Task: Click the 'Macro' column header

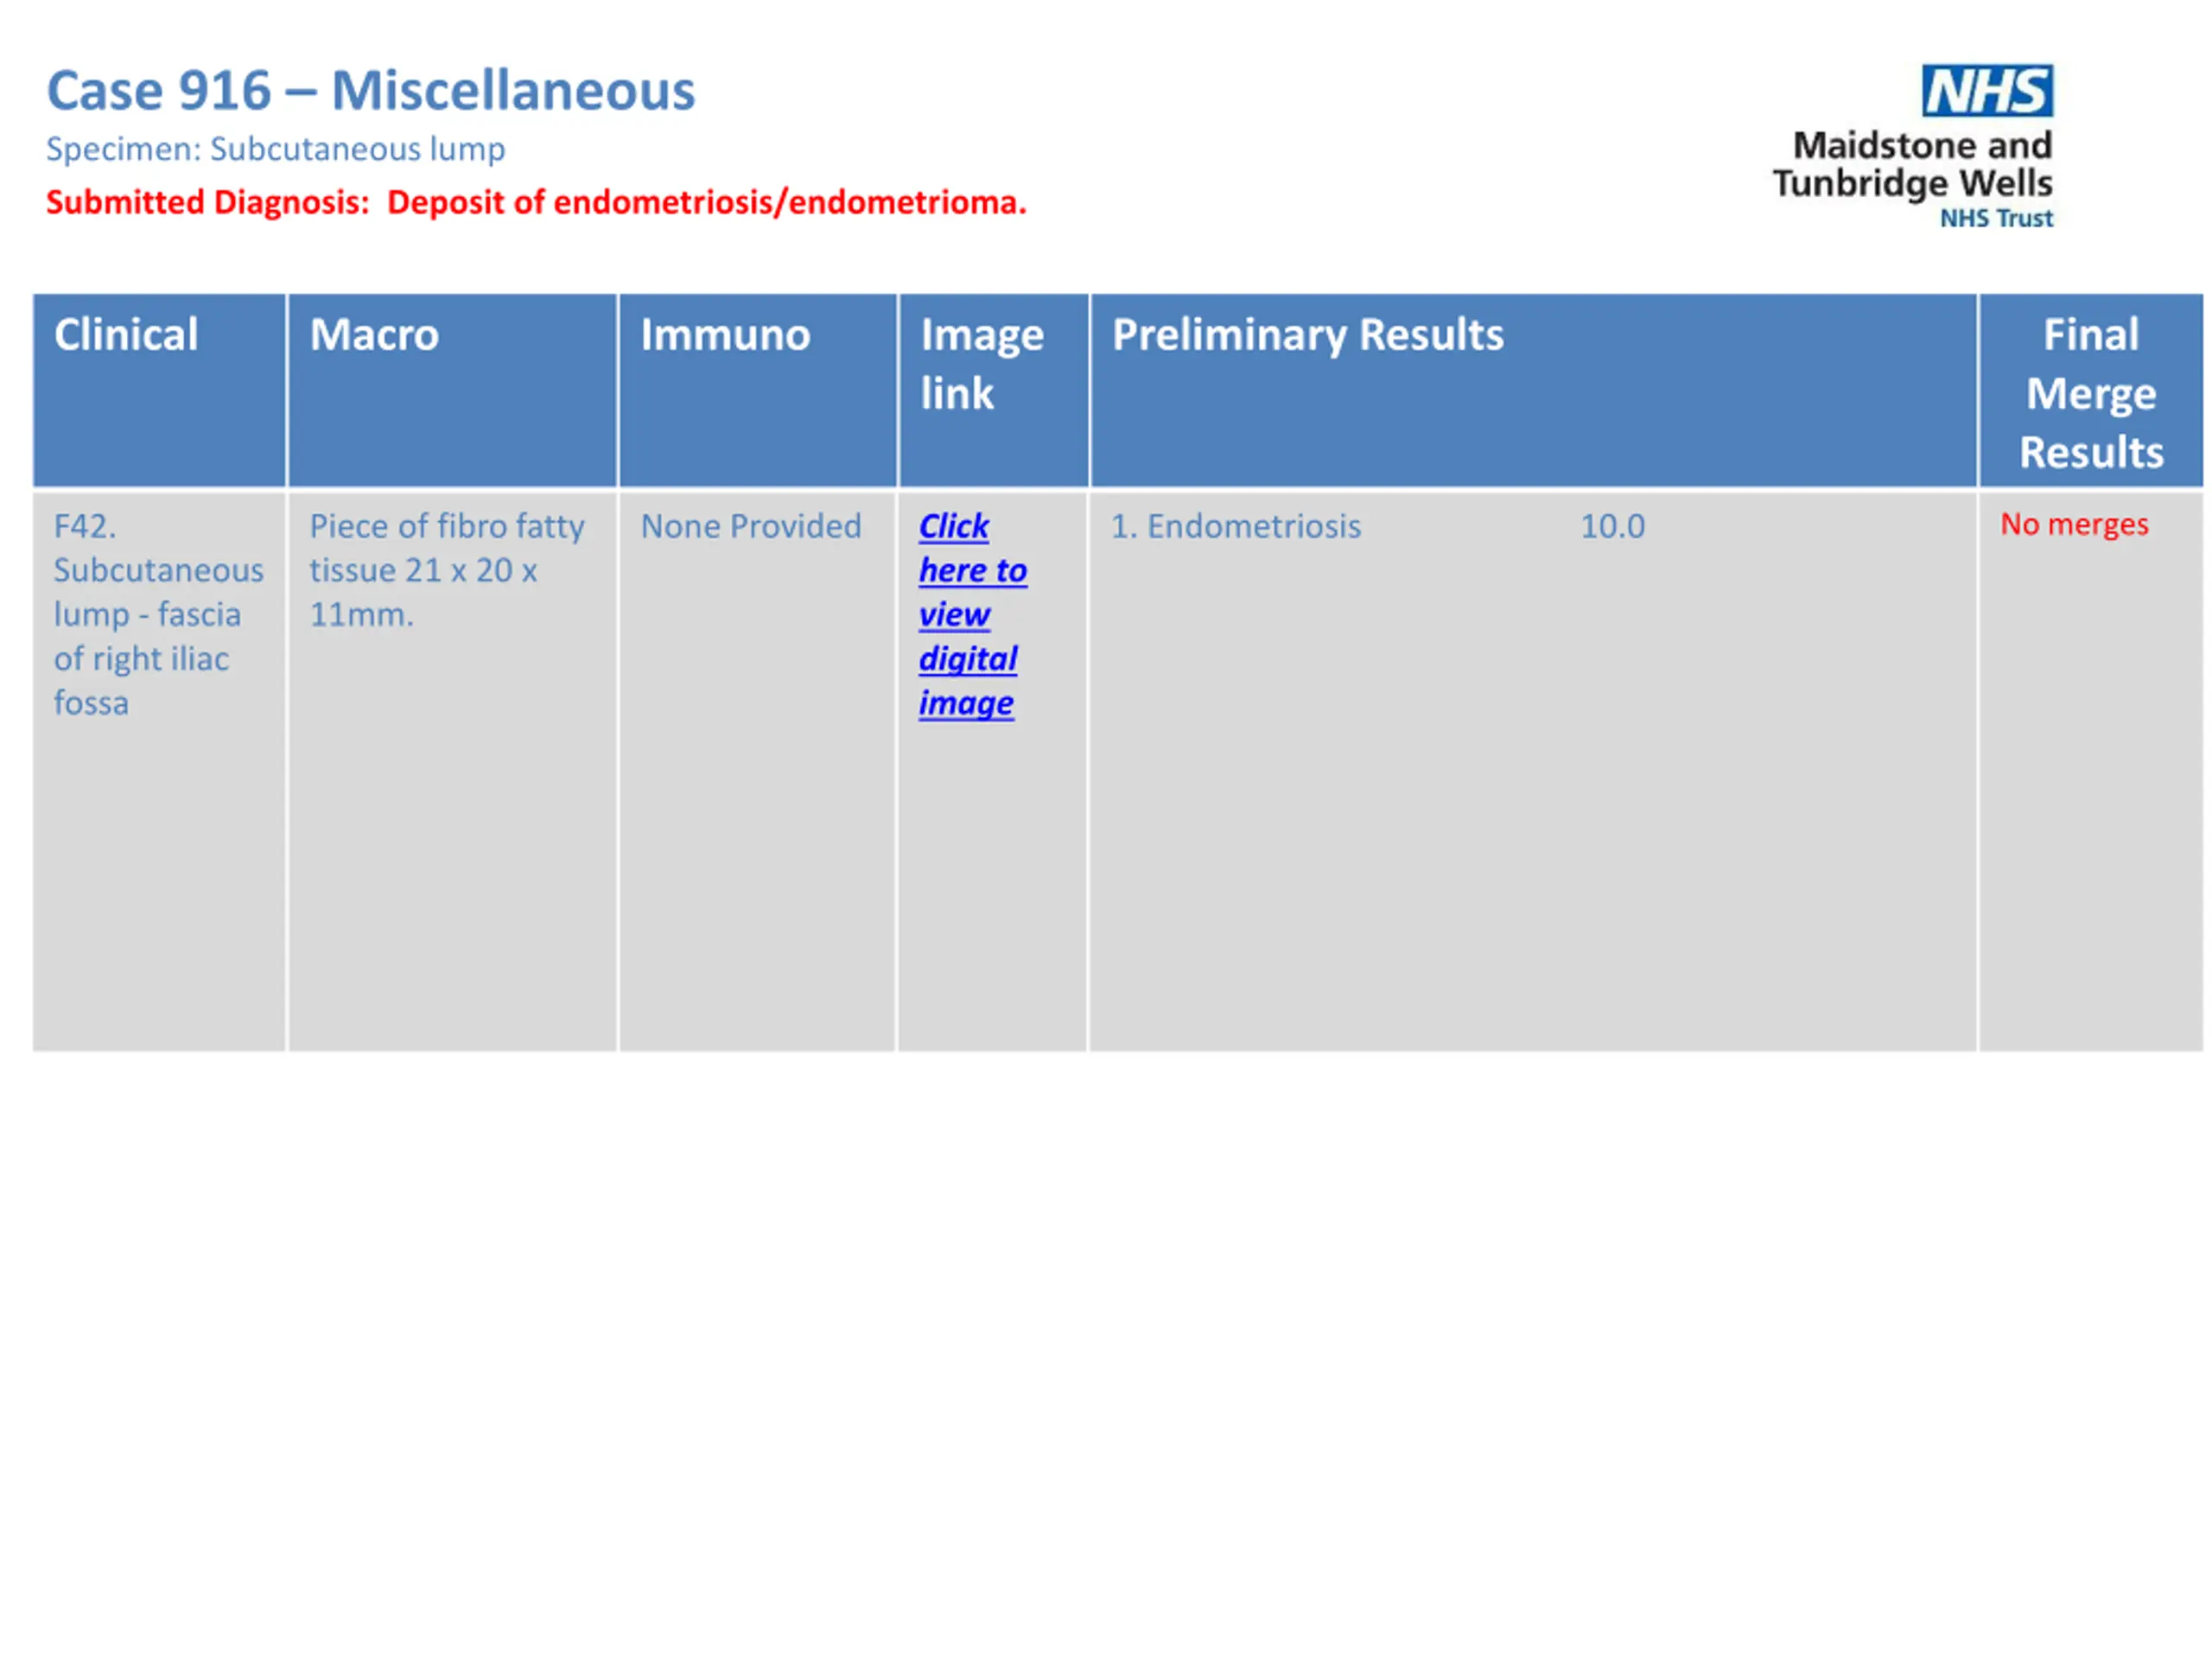Action: (x=452, y=390)
